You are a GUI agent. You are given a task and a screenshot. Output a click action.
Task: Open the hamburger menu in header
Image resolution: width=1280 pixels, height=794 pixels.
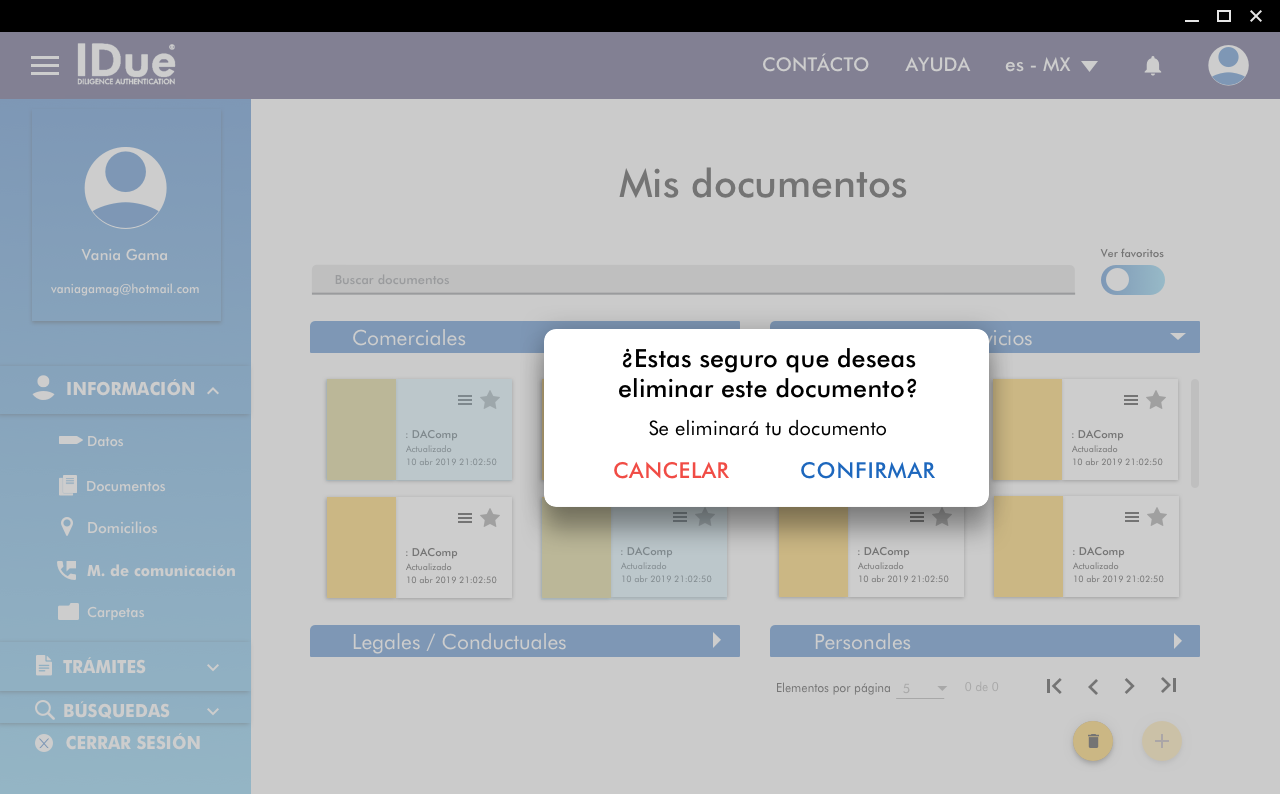(x=45, y=66)
